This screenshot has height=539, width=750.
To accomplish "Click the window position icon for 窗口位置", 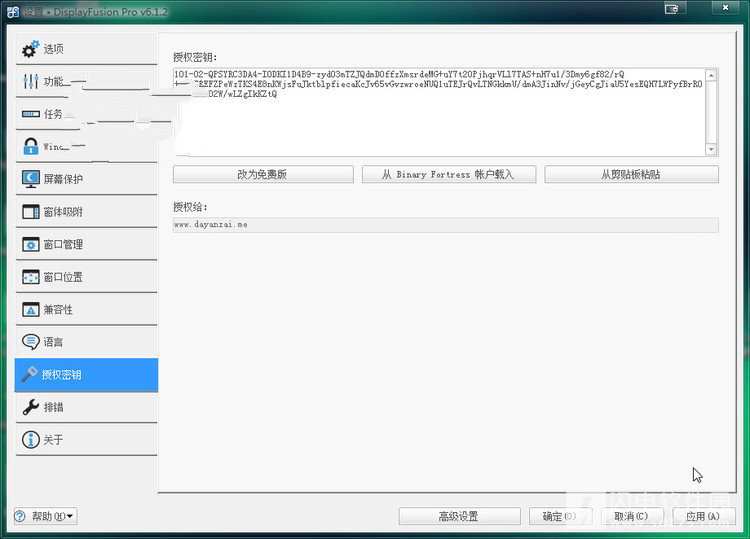I will [x=31, y=277].
